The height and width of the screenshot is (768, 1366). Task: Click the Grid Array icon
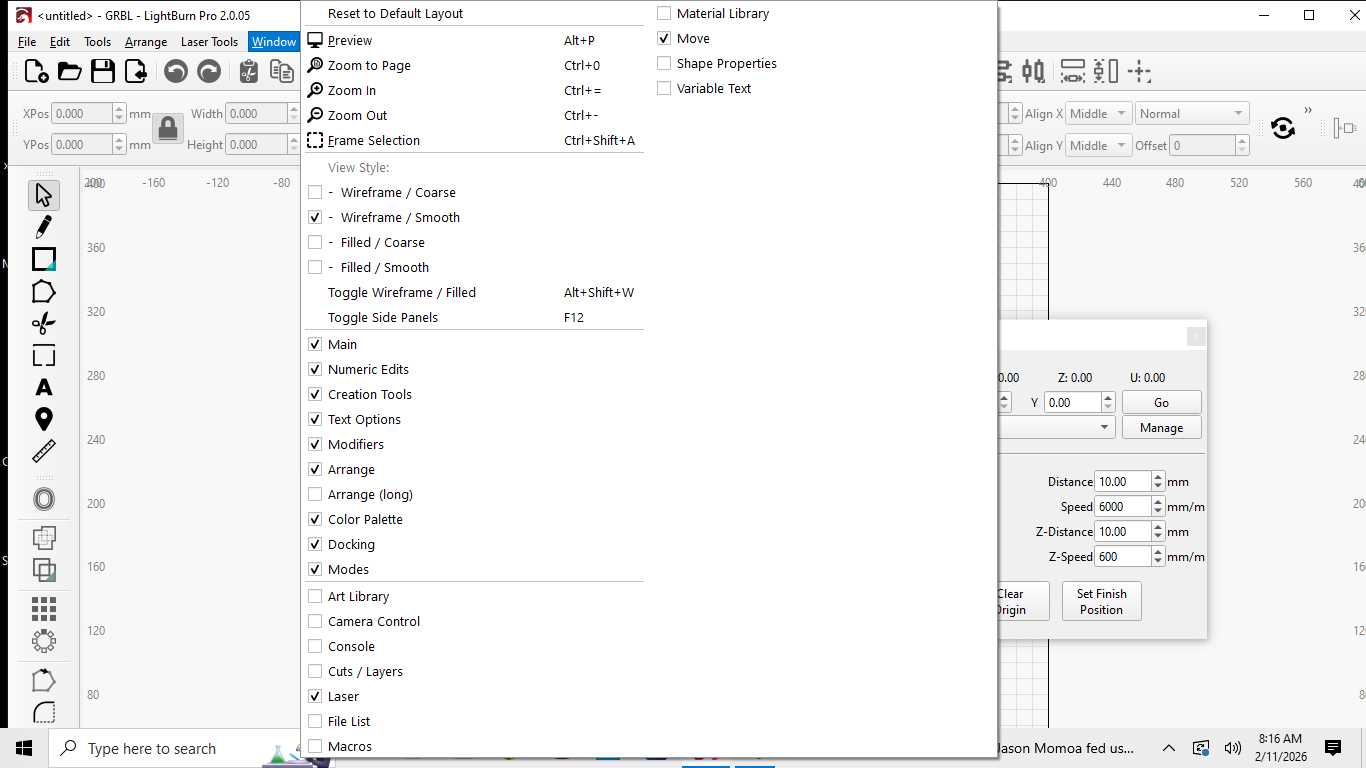click(x=43, y=608)
